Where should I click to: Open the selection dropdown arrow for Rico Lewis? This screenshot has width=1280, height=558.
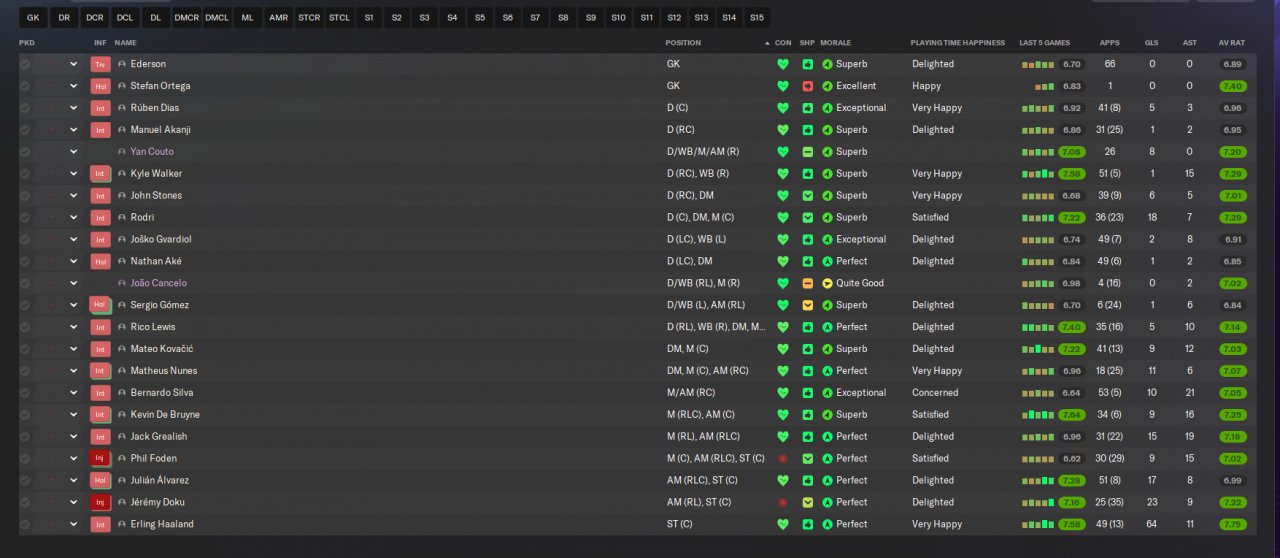tap(73, 327)
